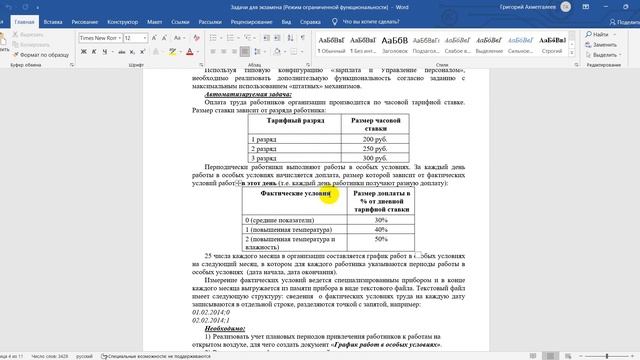Clear all text formatting

pos(196,38)
